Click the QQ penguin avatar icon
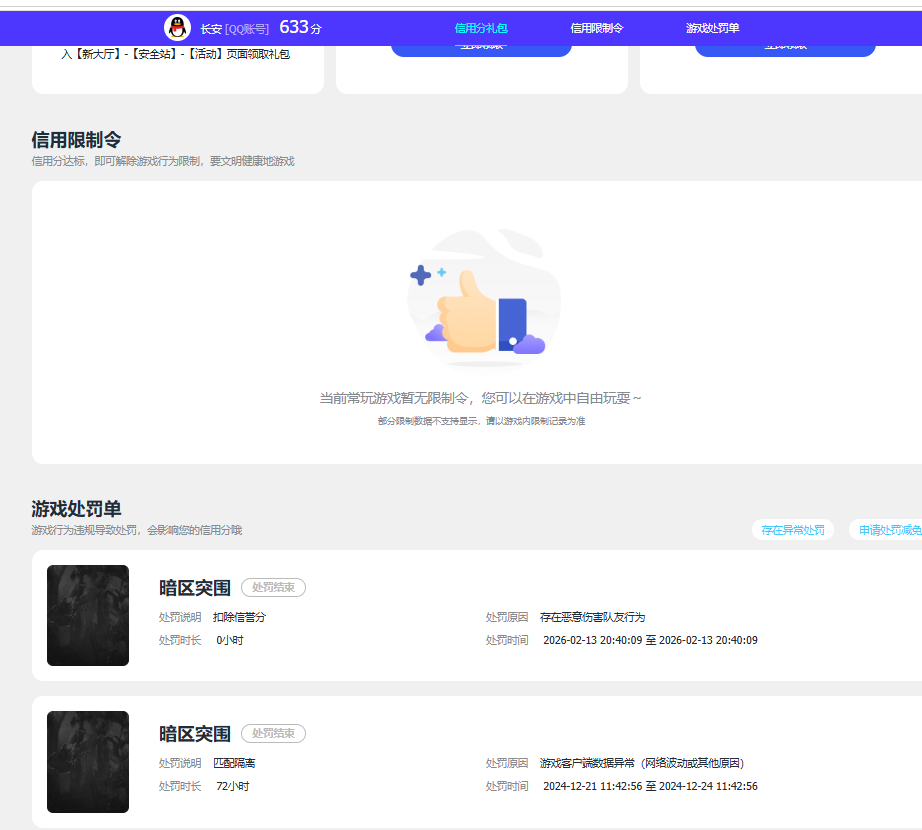The width and height of the screenshot is (922, 830). [177, 28]
